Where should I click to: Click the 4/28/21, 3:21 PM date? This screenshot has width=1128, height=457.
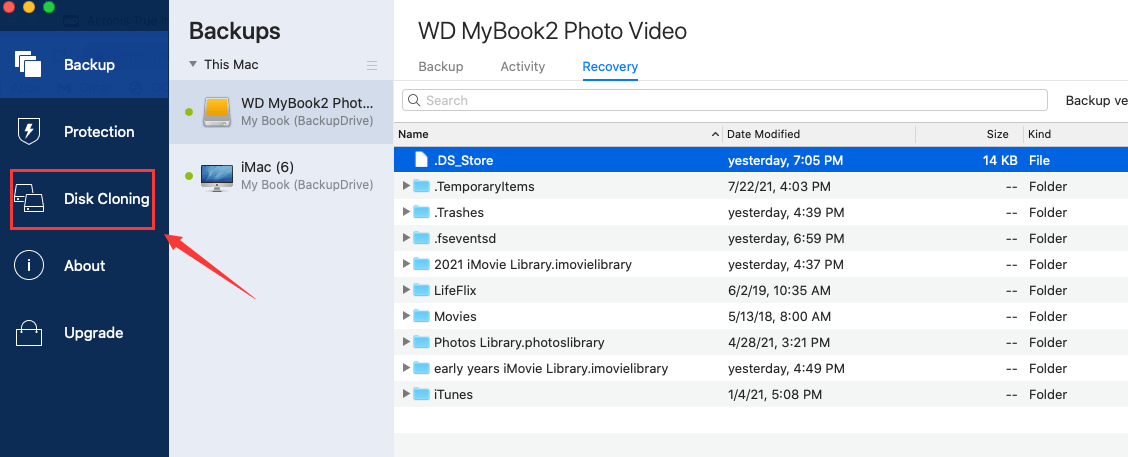click(779, 343)
